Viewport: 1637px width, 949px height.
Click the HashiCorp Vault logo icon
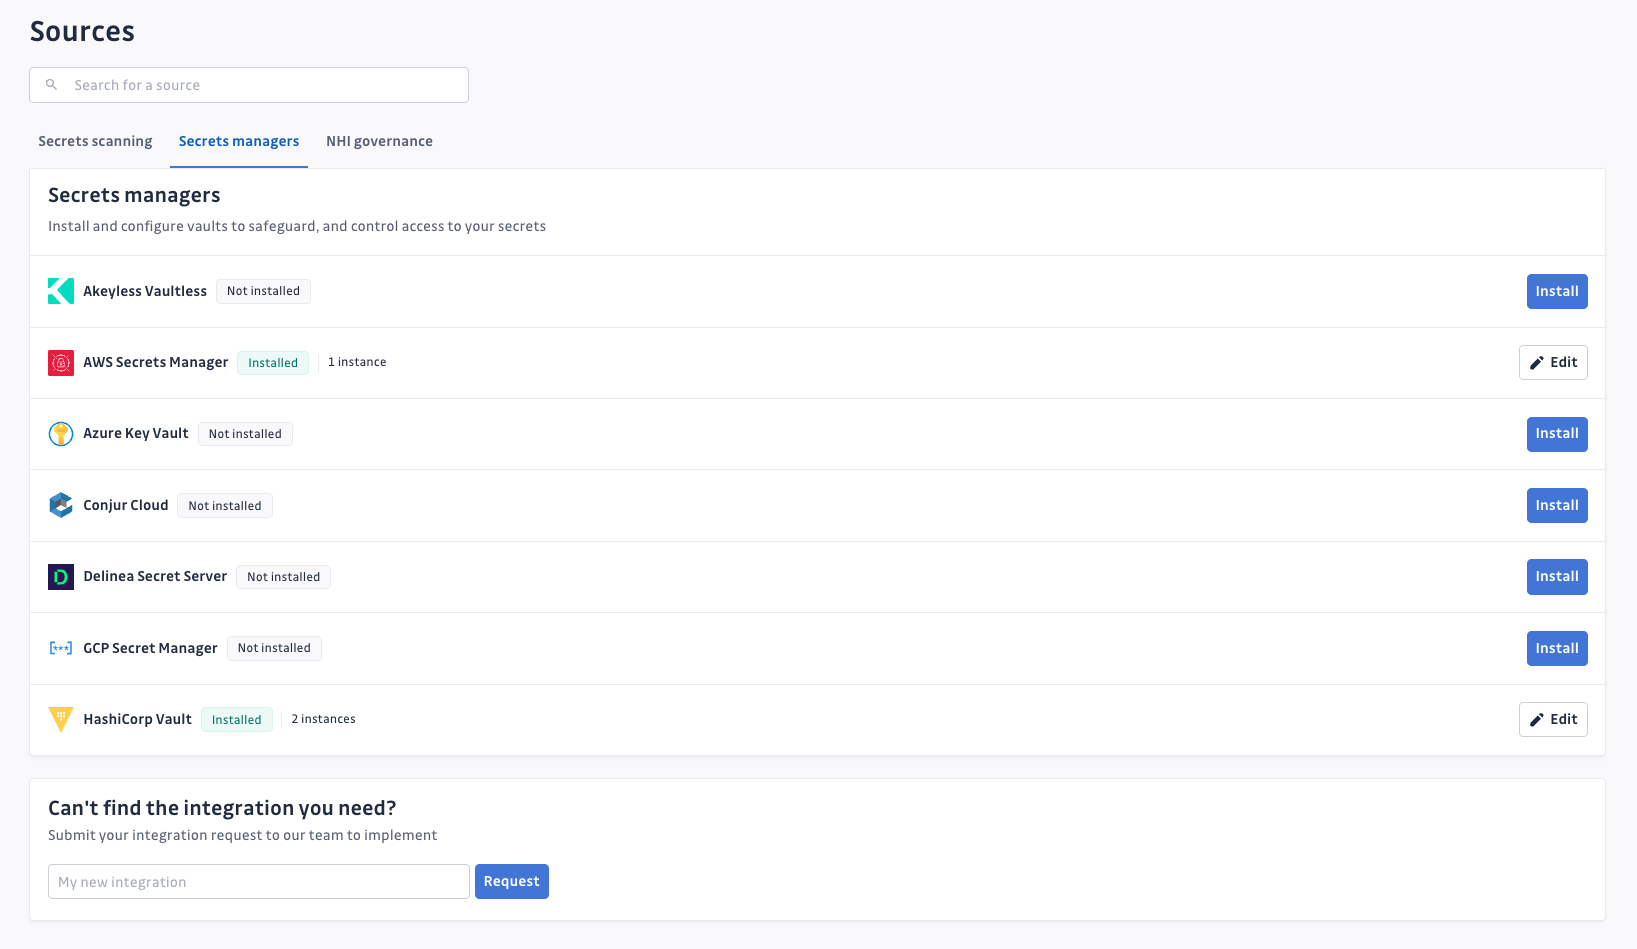pos(61,719)
